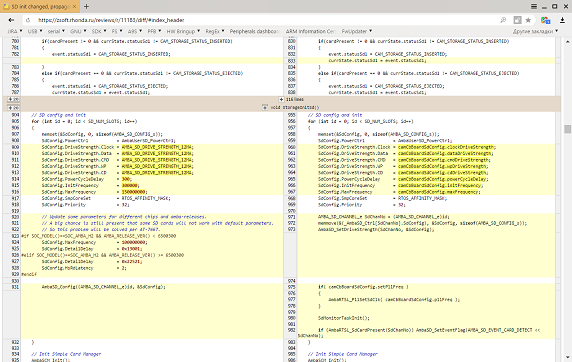Open the browser hamburger menu
The image size is (572, 362).
coord(534,7)
